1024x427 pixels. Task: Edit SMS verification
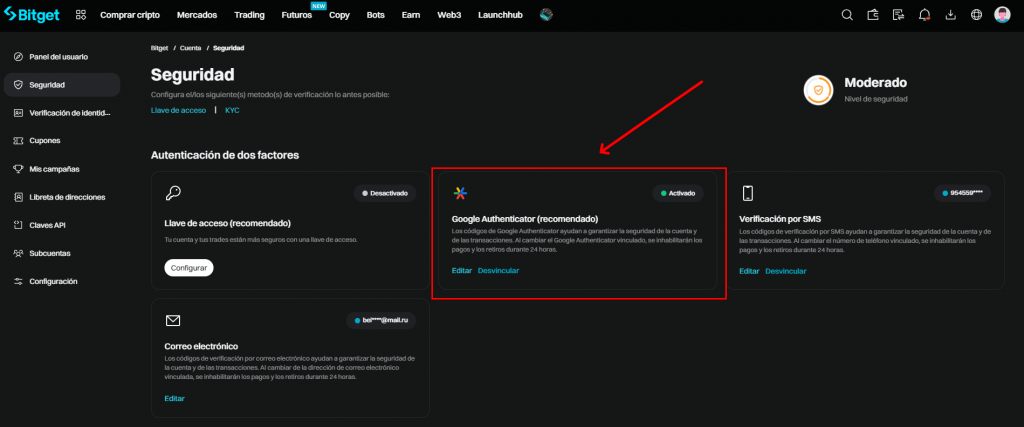[x=749, y=271]
